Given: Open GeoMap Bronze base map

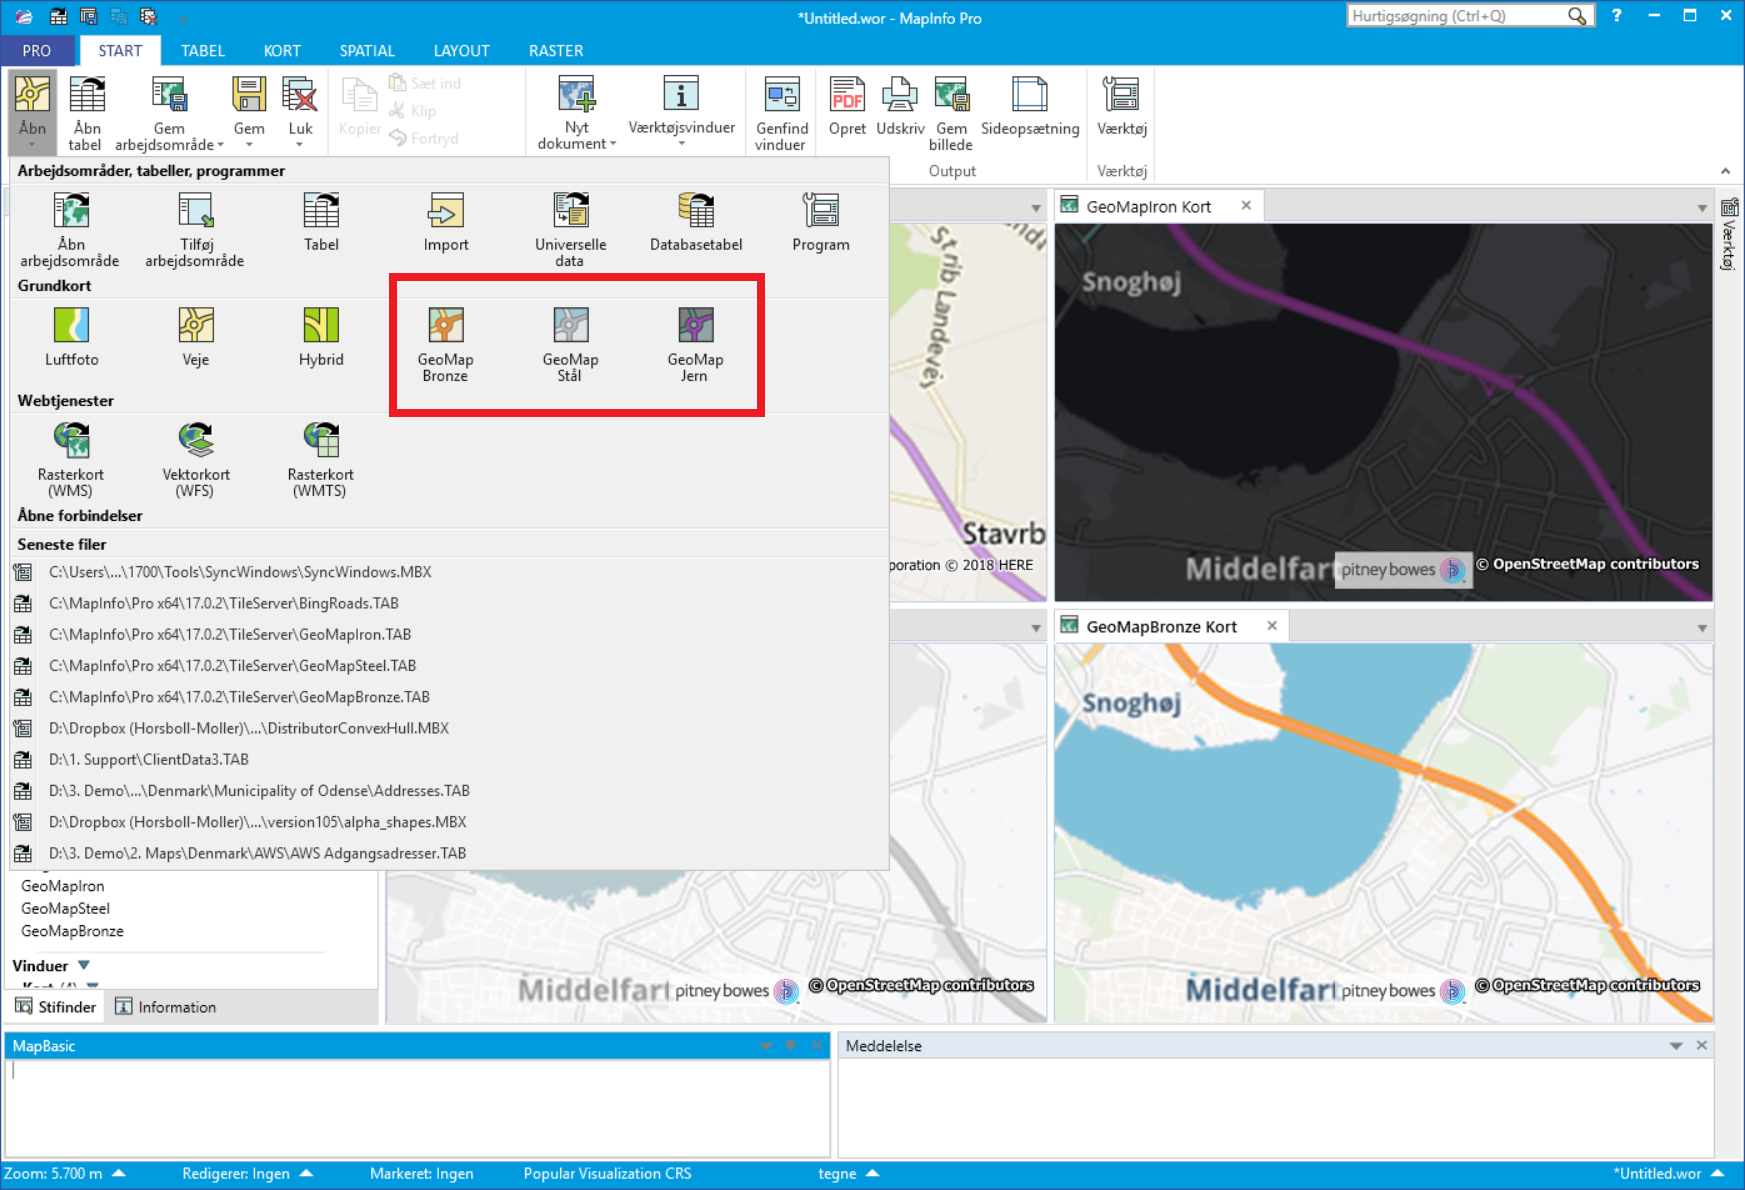Looking at the screenshot, I should coord(446,345).
